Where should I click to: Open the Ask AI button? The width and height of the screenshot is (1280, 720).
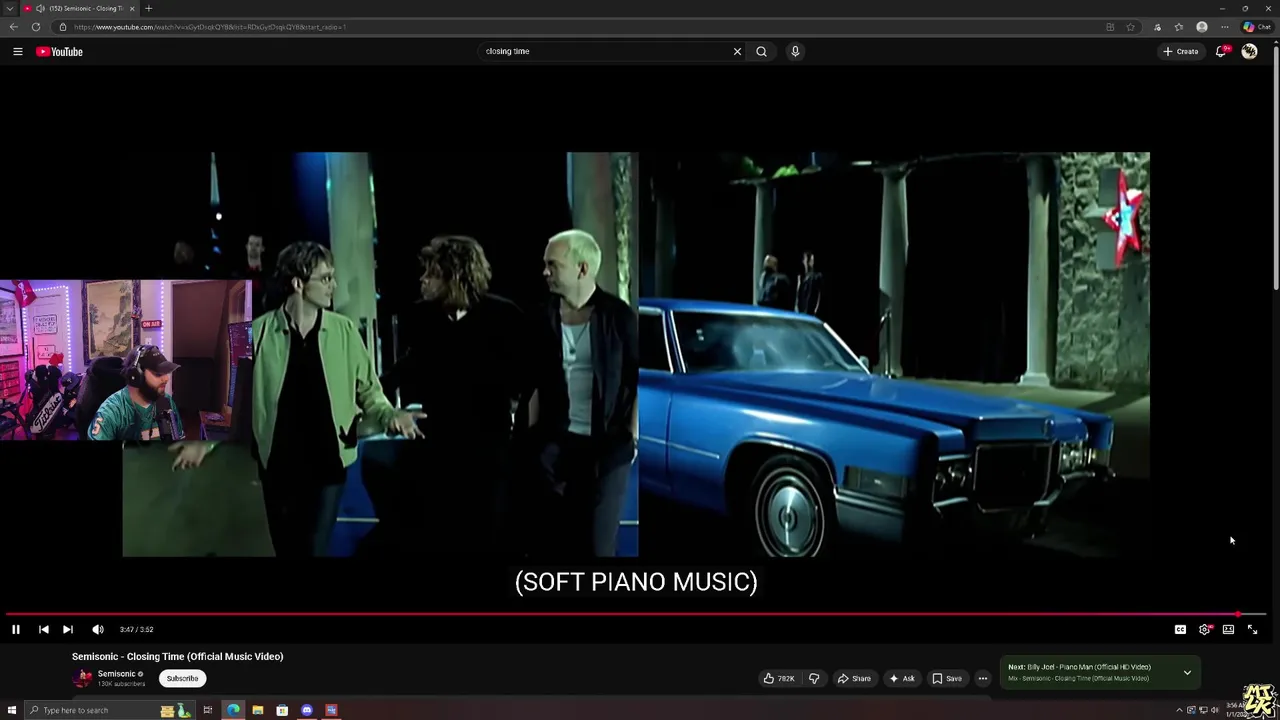point(902,678)
